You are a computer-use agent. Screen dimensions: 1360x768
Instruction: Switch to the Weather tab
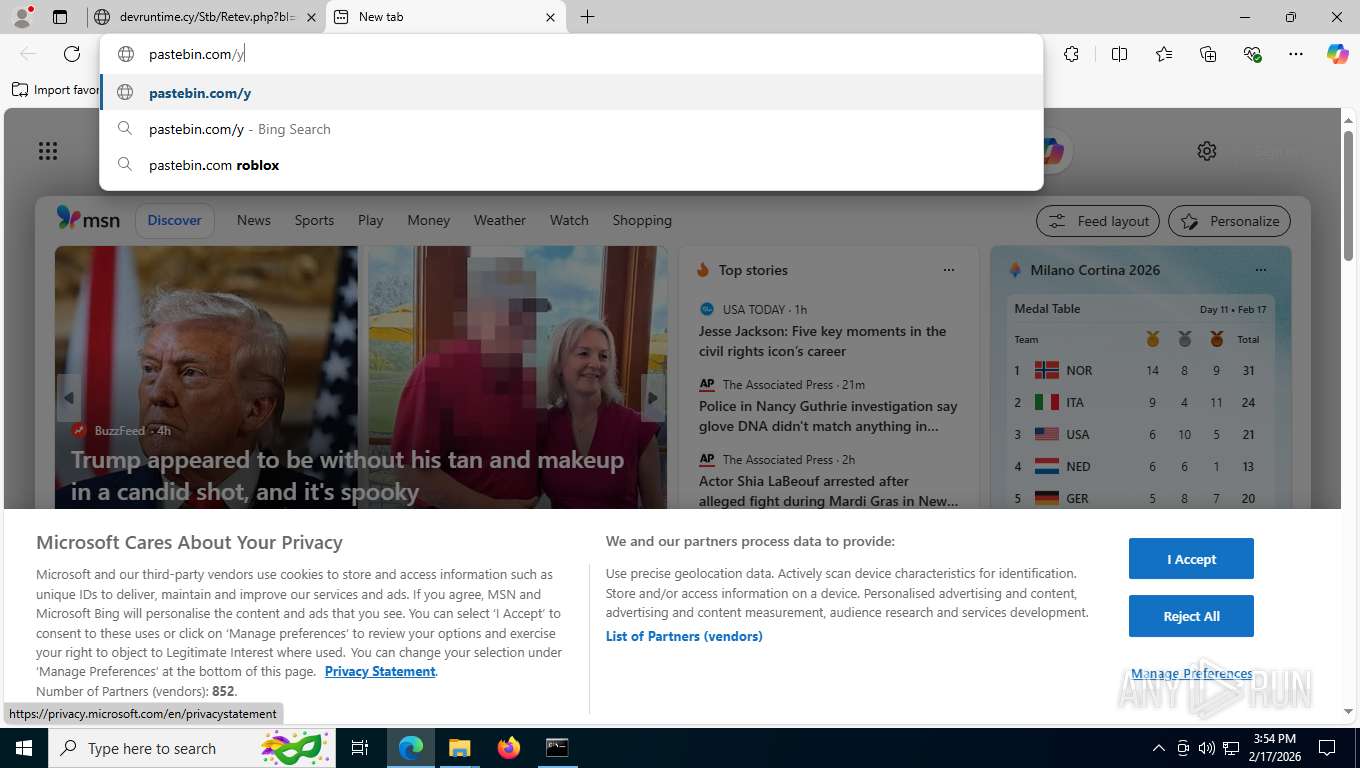pos(500,220)
